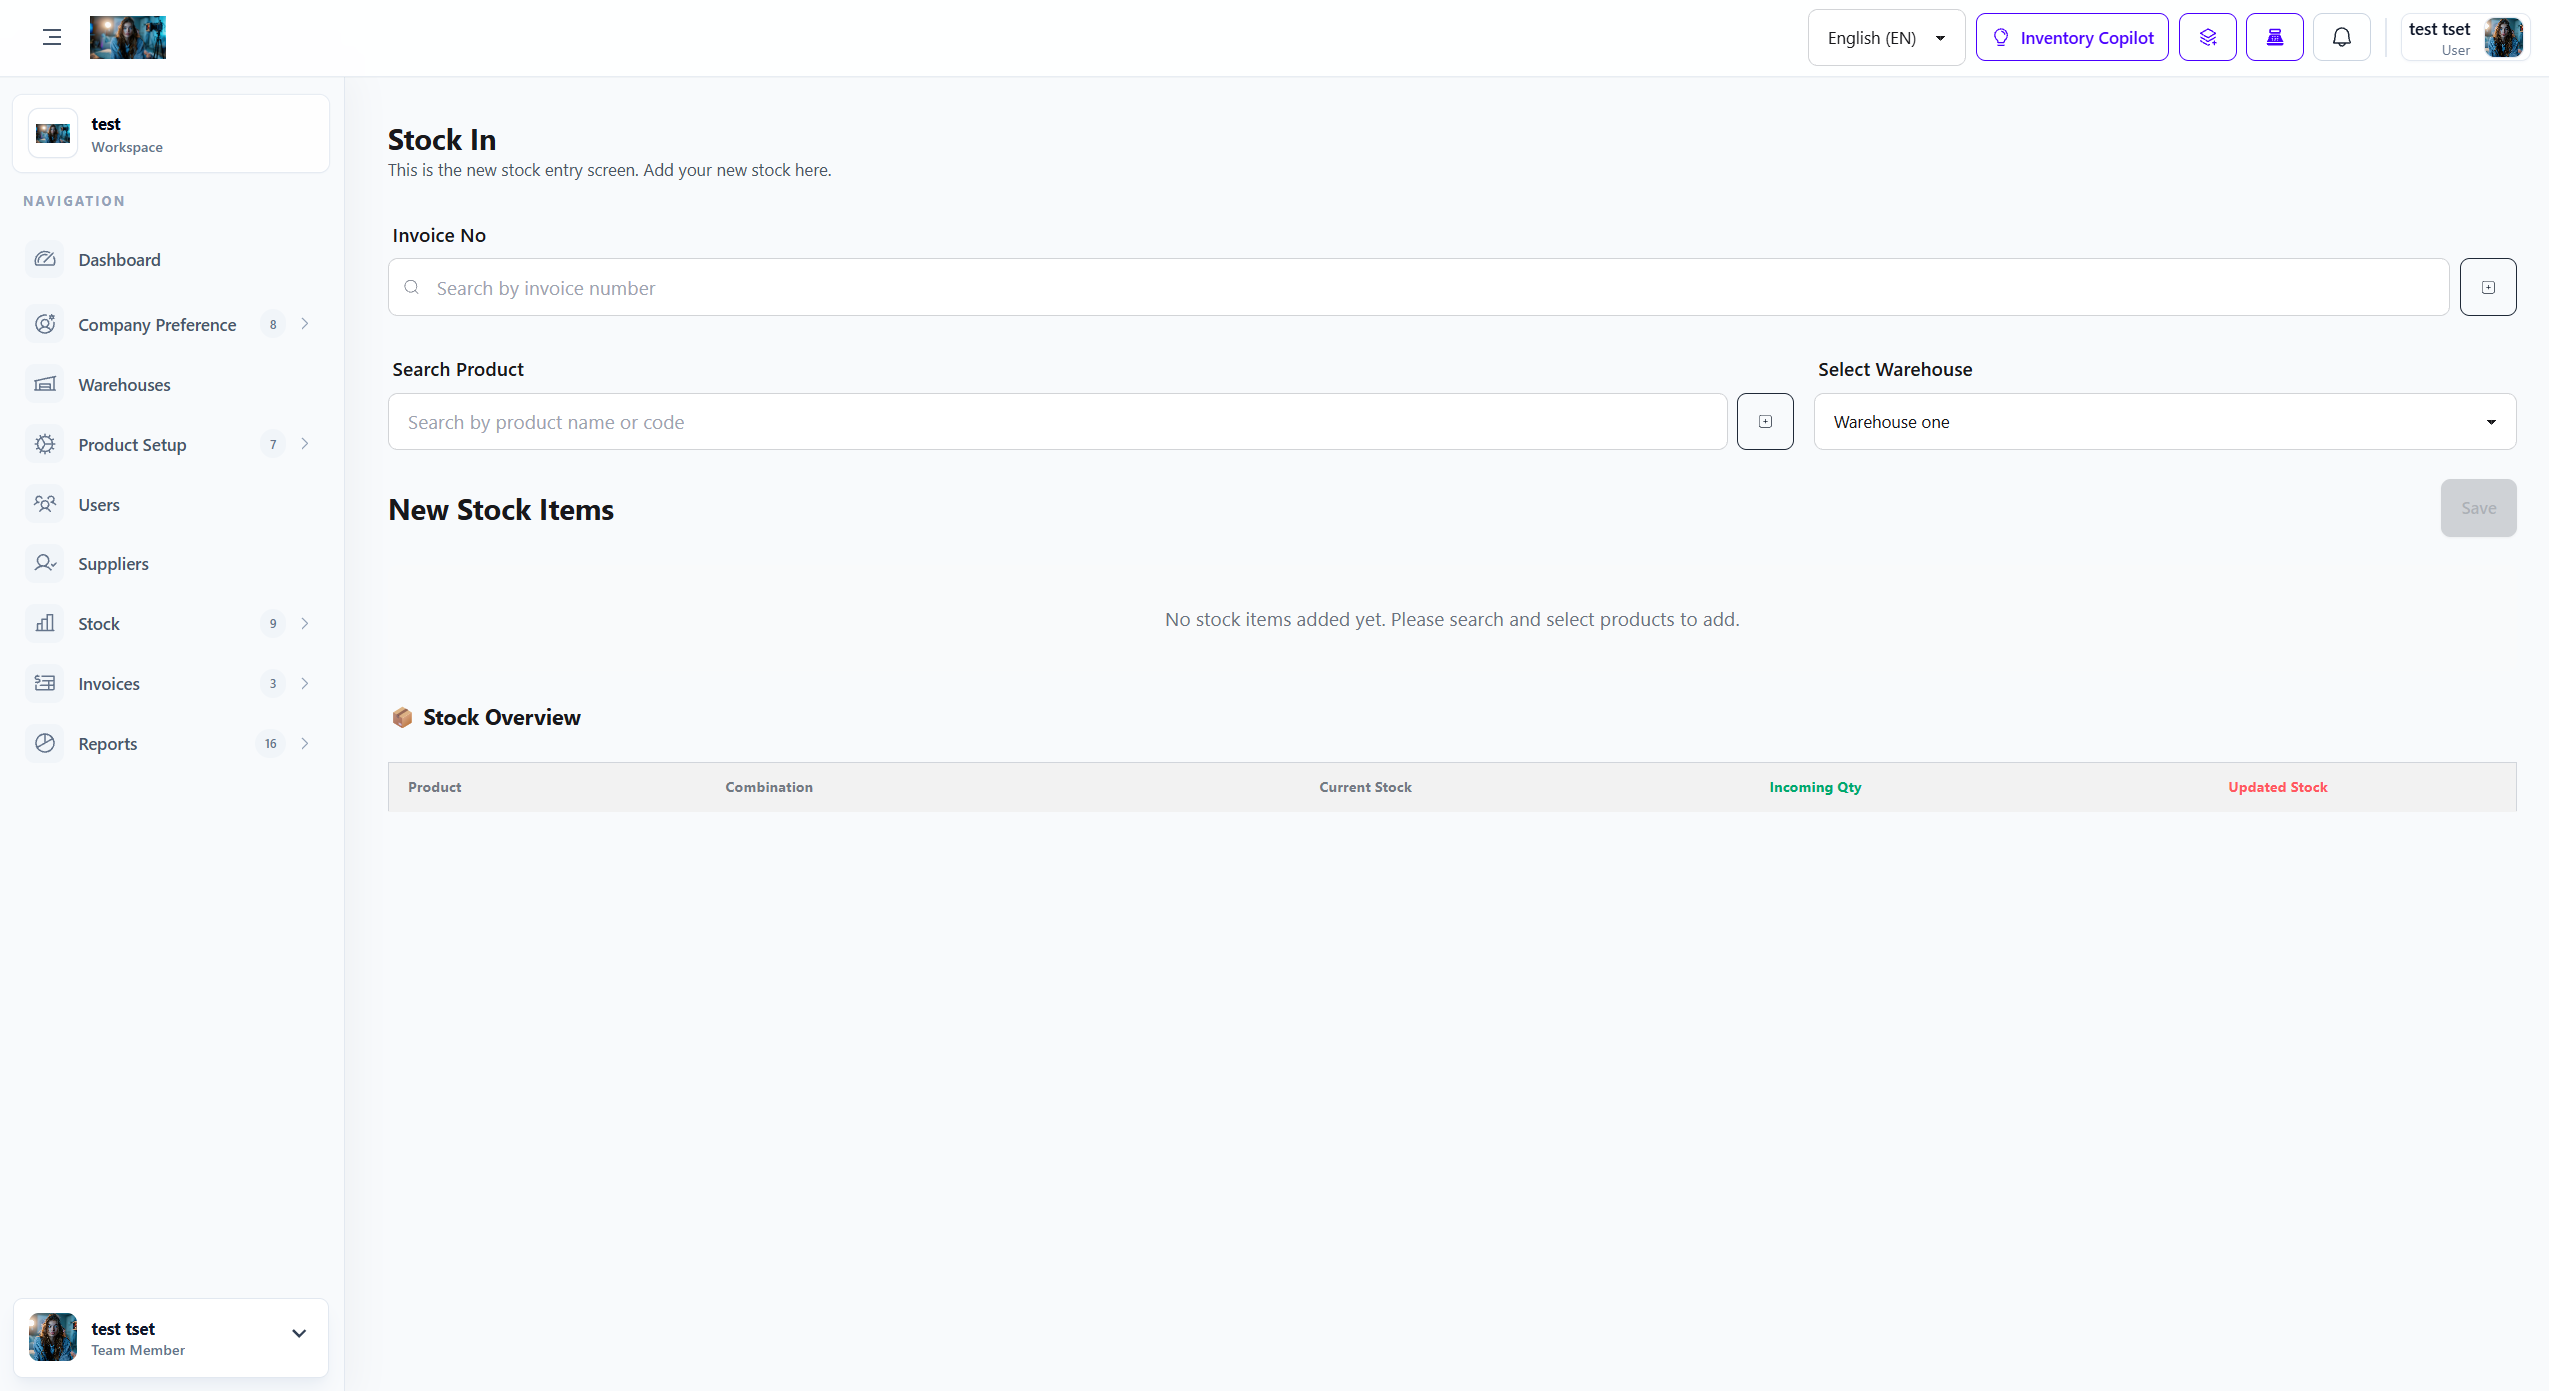This screenshot has width=2549, height=1391.
Task: Click the magnifier icon in invoice search
Action: click(x=412, y=288)
